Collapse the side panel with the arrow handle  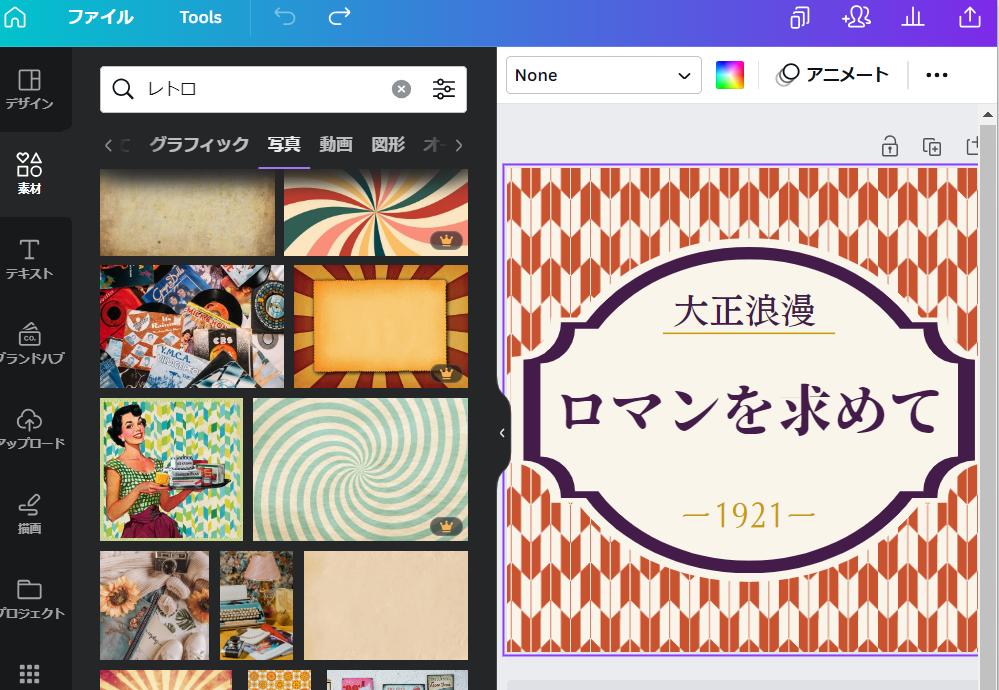tap(503, 433)
